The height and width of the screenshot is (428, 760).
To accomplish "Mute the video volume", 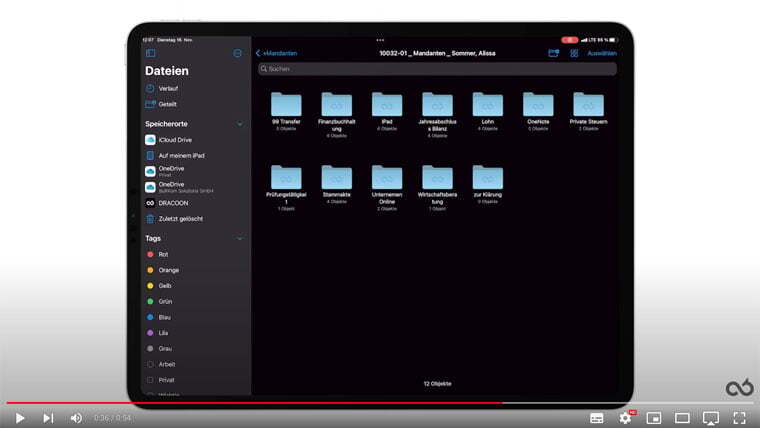I will click(76, 418).
